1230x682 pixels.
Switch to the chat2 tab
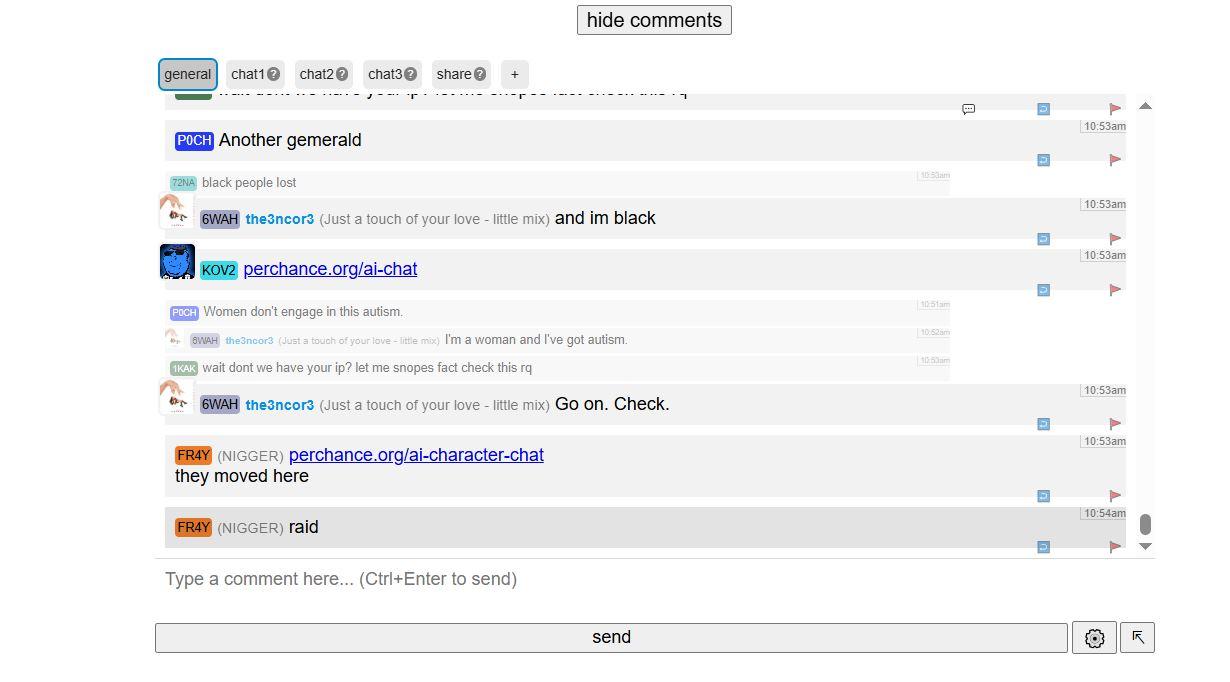point(316,74)
